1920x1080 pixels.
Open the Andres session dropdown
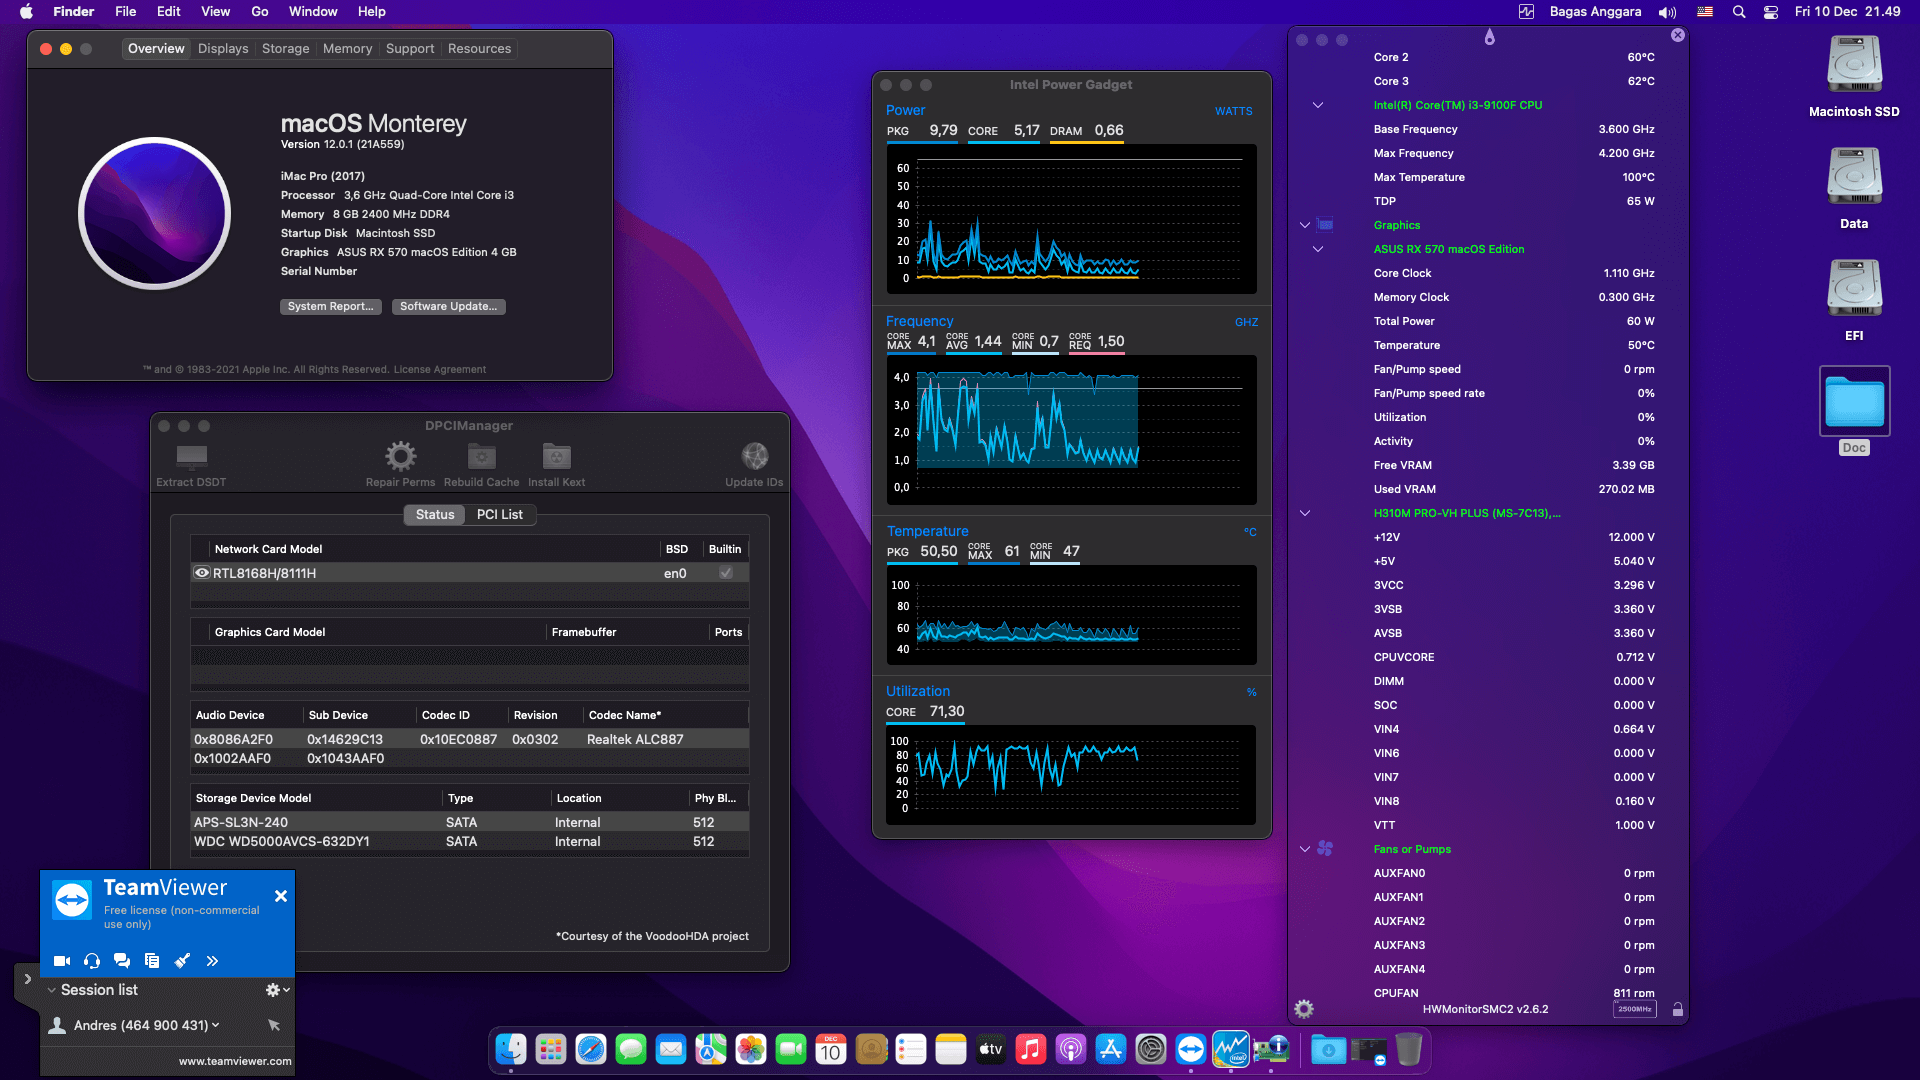(216, 1025)
